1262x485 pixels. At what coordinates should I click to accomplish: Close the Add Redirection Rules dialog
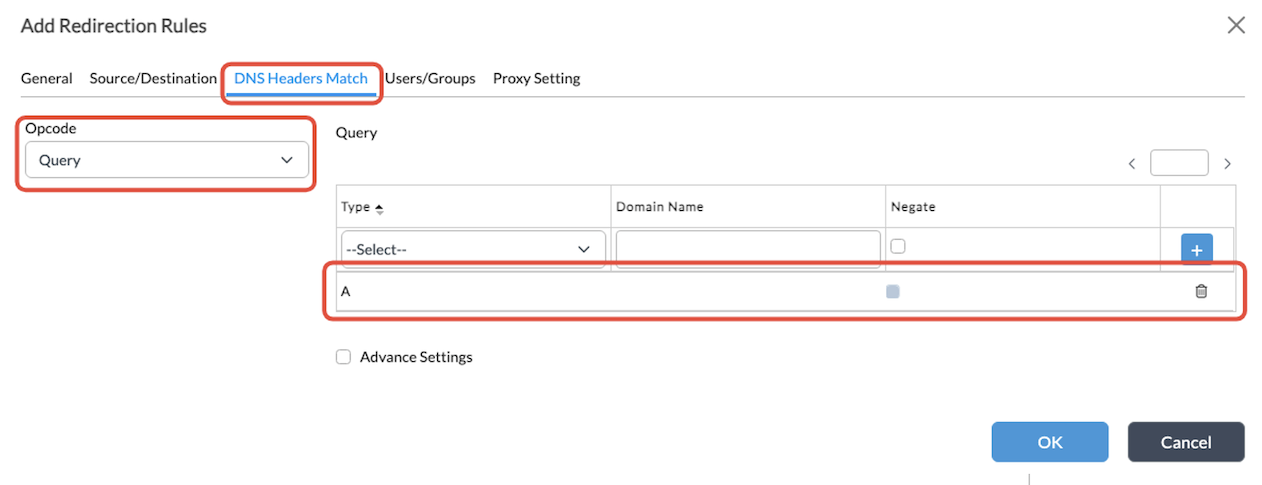1236,26
